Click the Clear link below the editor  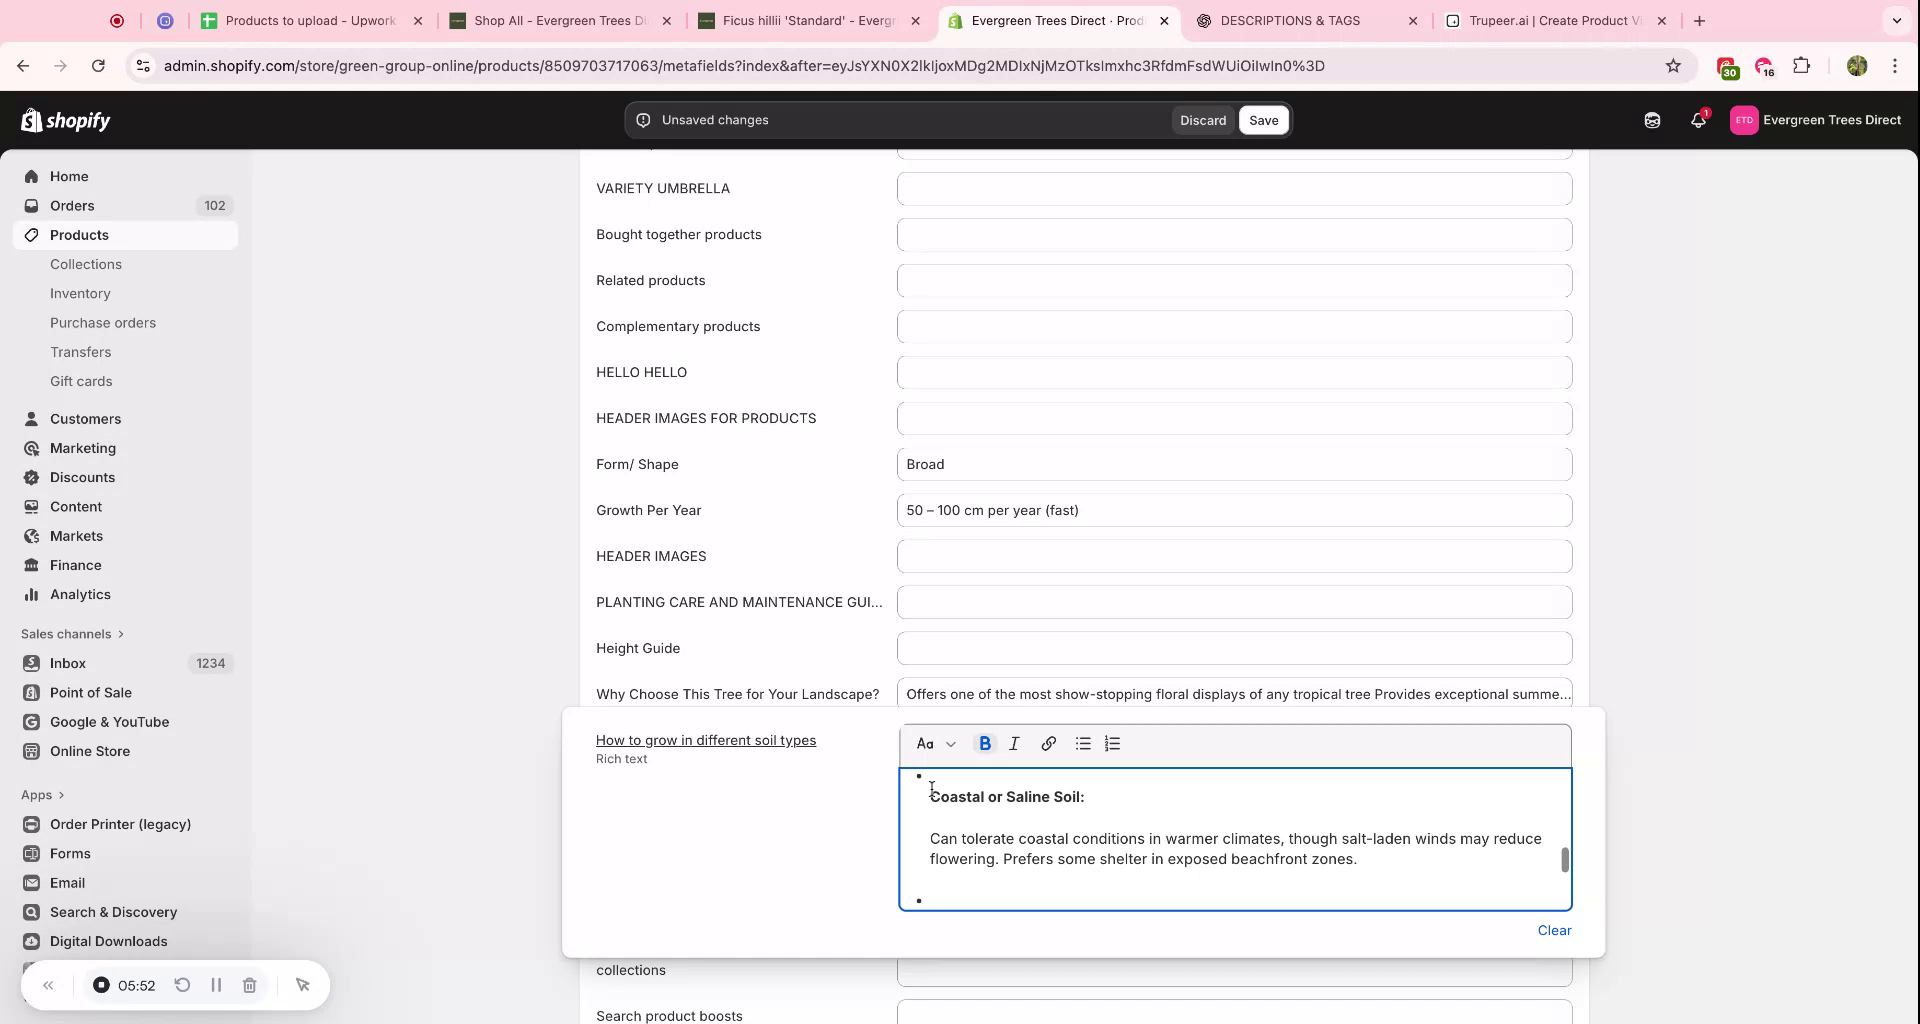1554,930
